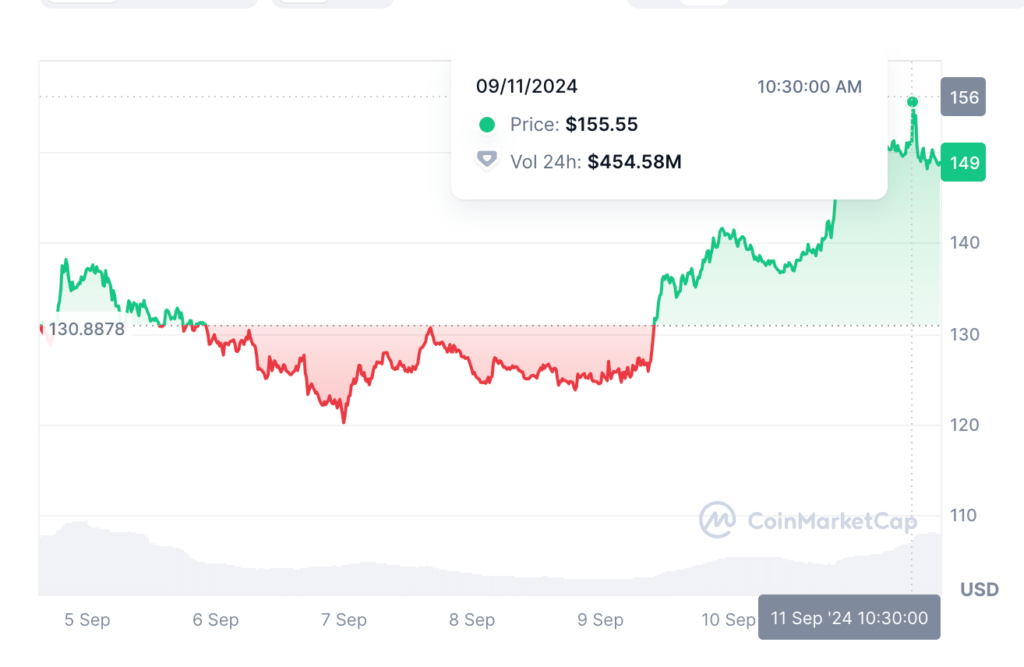Click the Vol 24h shield icon
Viewport: 1024px width, 667px height.
click(x=487, y=161)
